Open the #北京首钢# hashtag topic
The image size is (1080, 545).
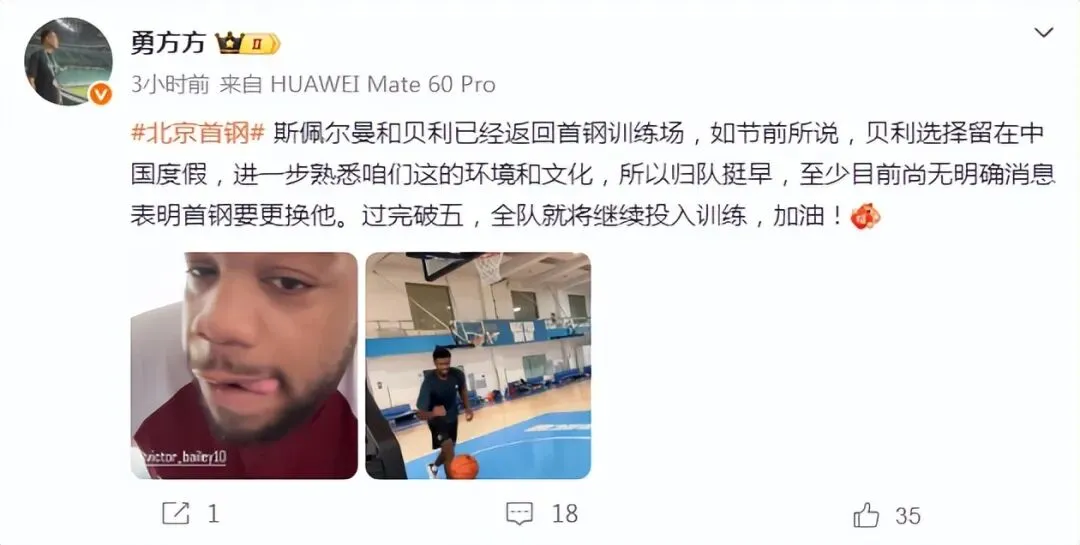(198, 133)
